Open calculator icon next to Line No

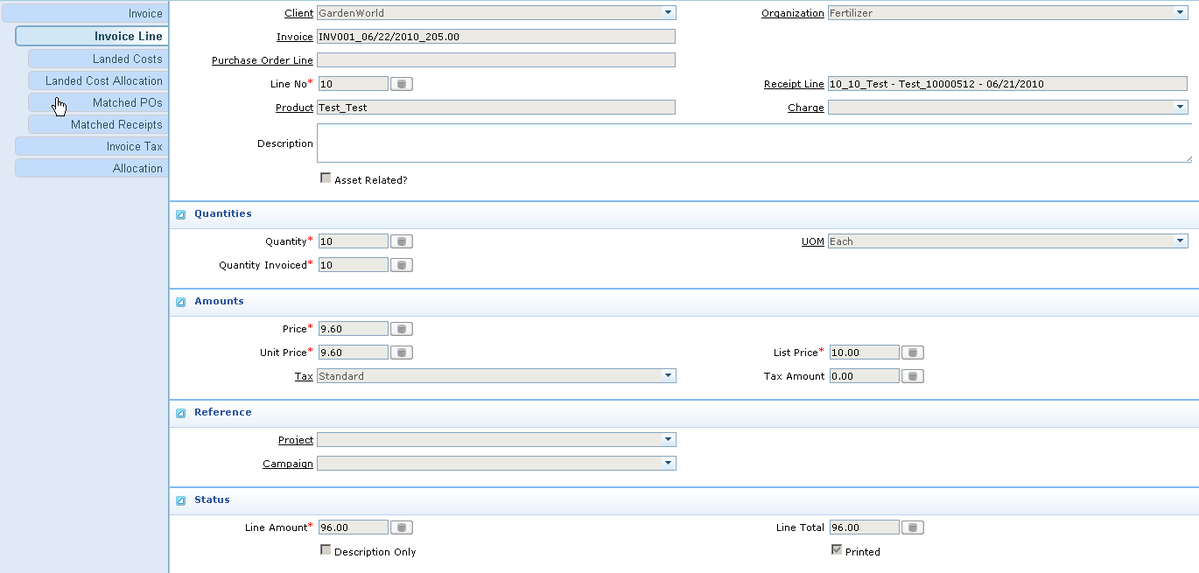pos(400,84)
